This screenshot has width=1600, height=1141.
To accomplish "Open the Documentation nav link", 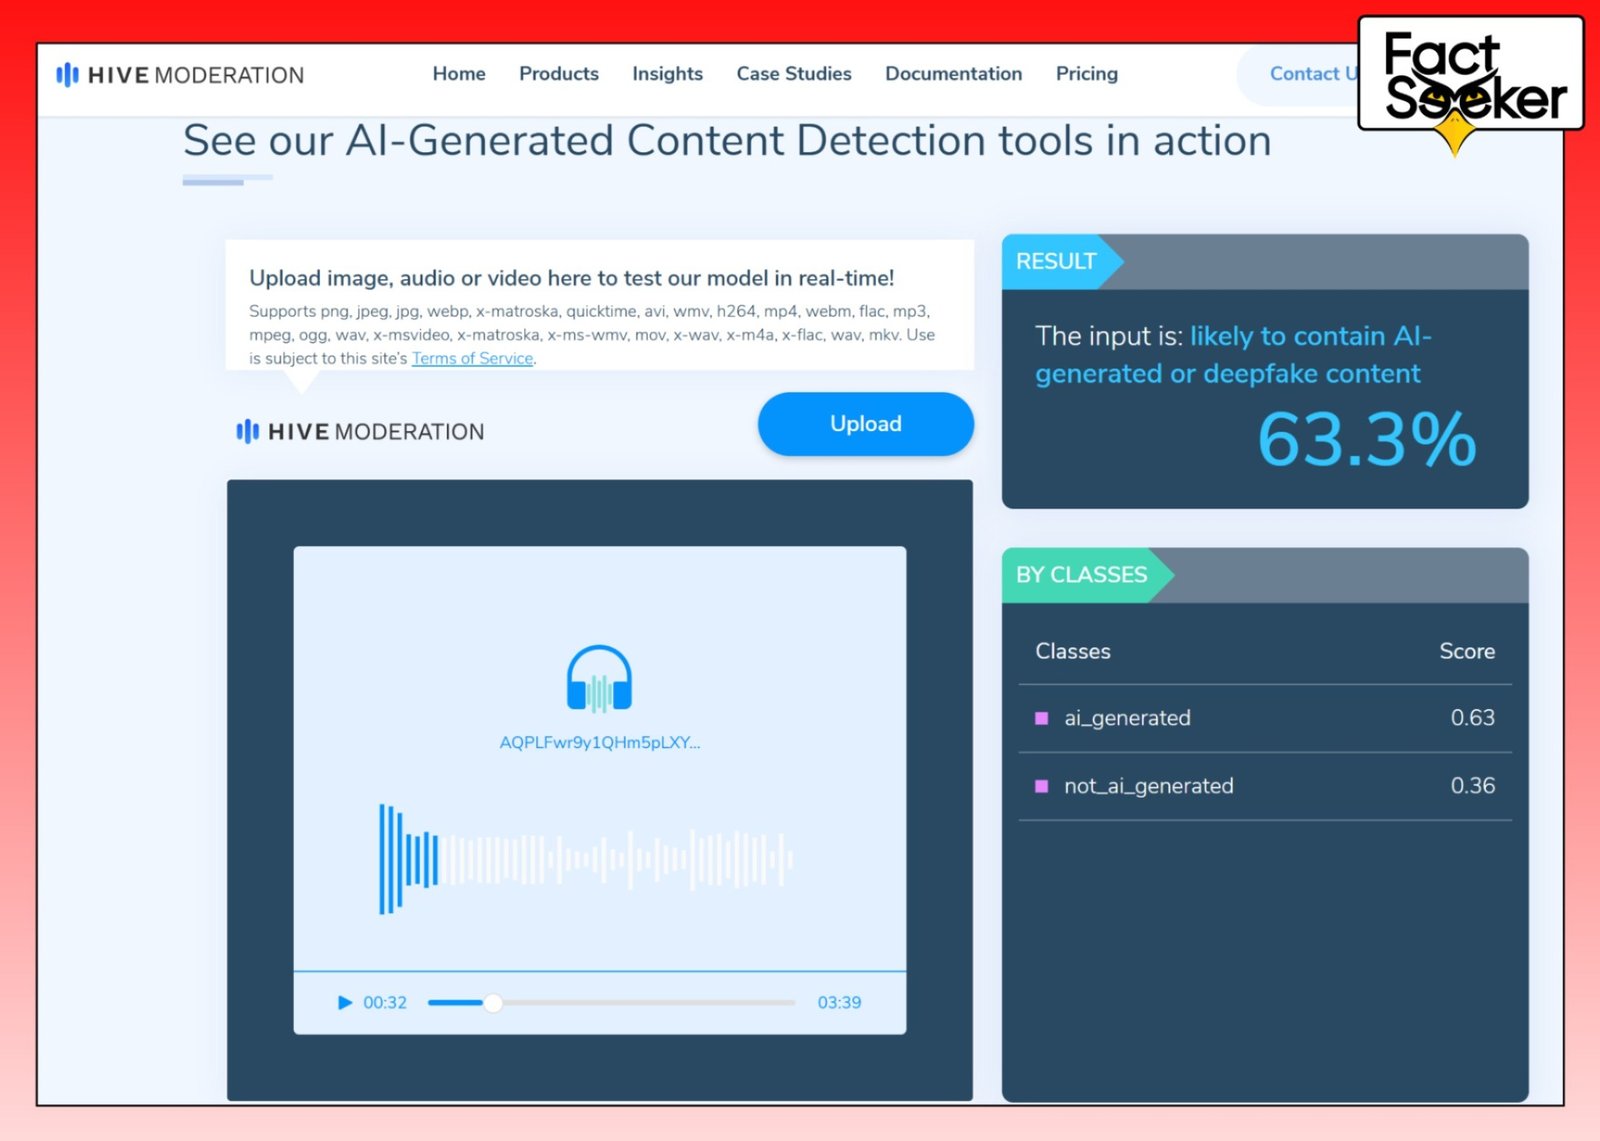I will pyautogui.click(x=953, y=74).
